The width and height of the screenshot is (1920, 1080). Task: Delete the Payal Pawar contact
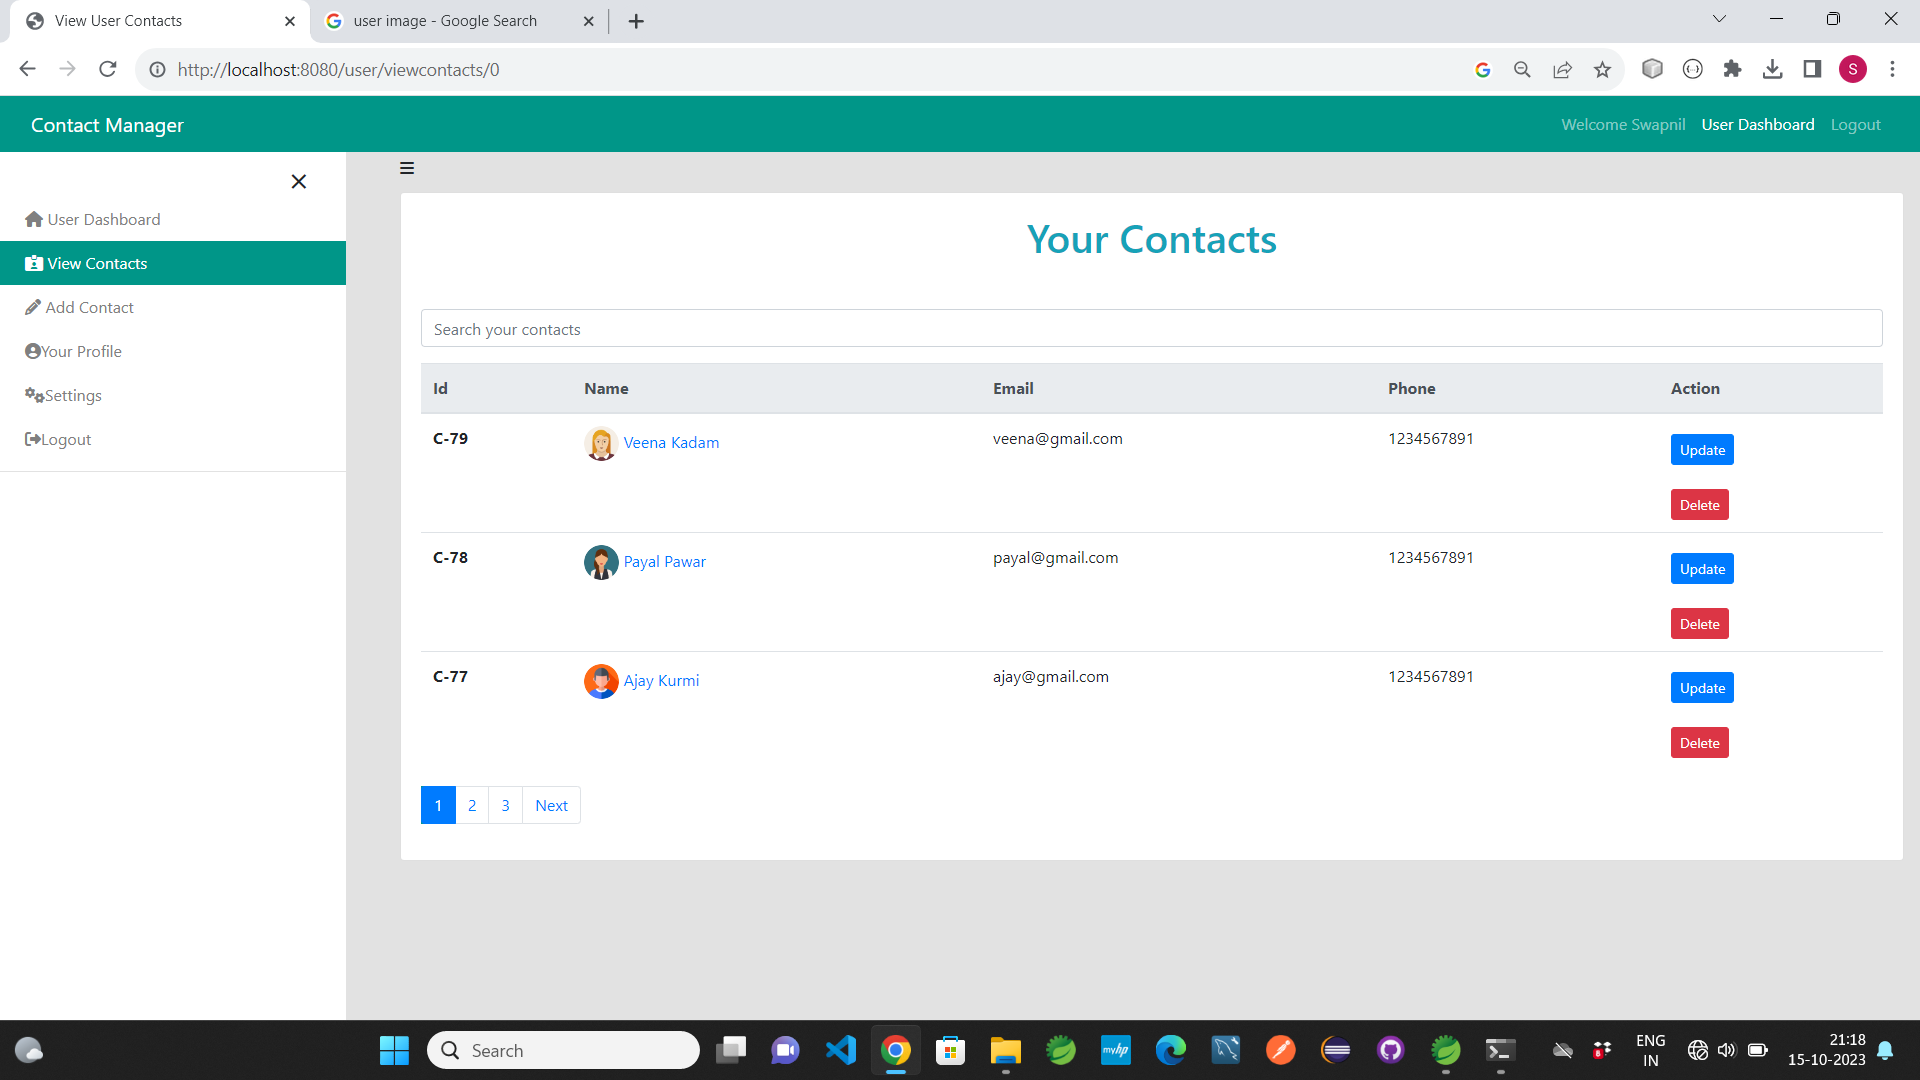click(x=1699, y=624)
